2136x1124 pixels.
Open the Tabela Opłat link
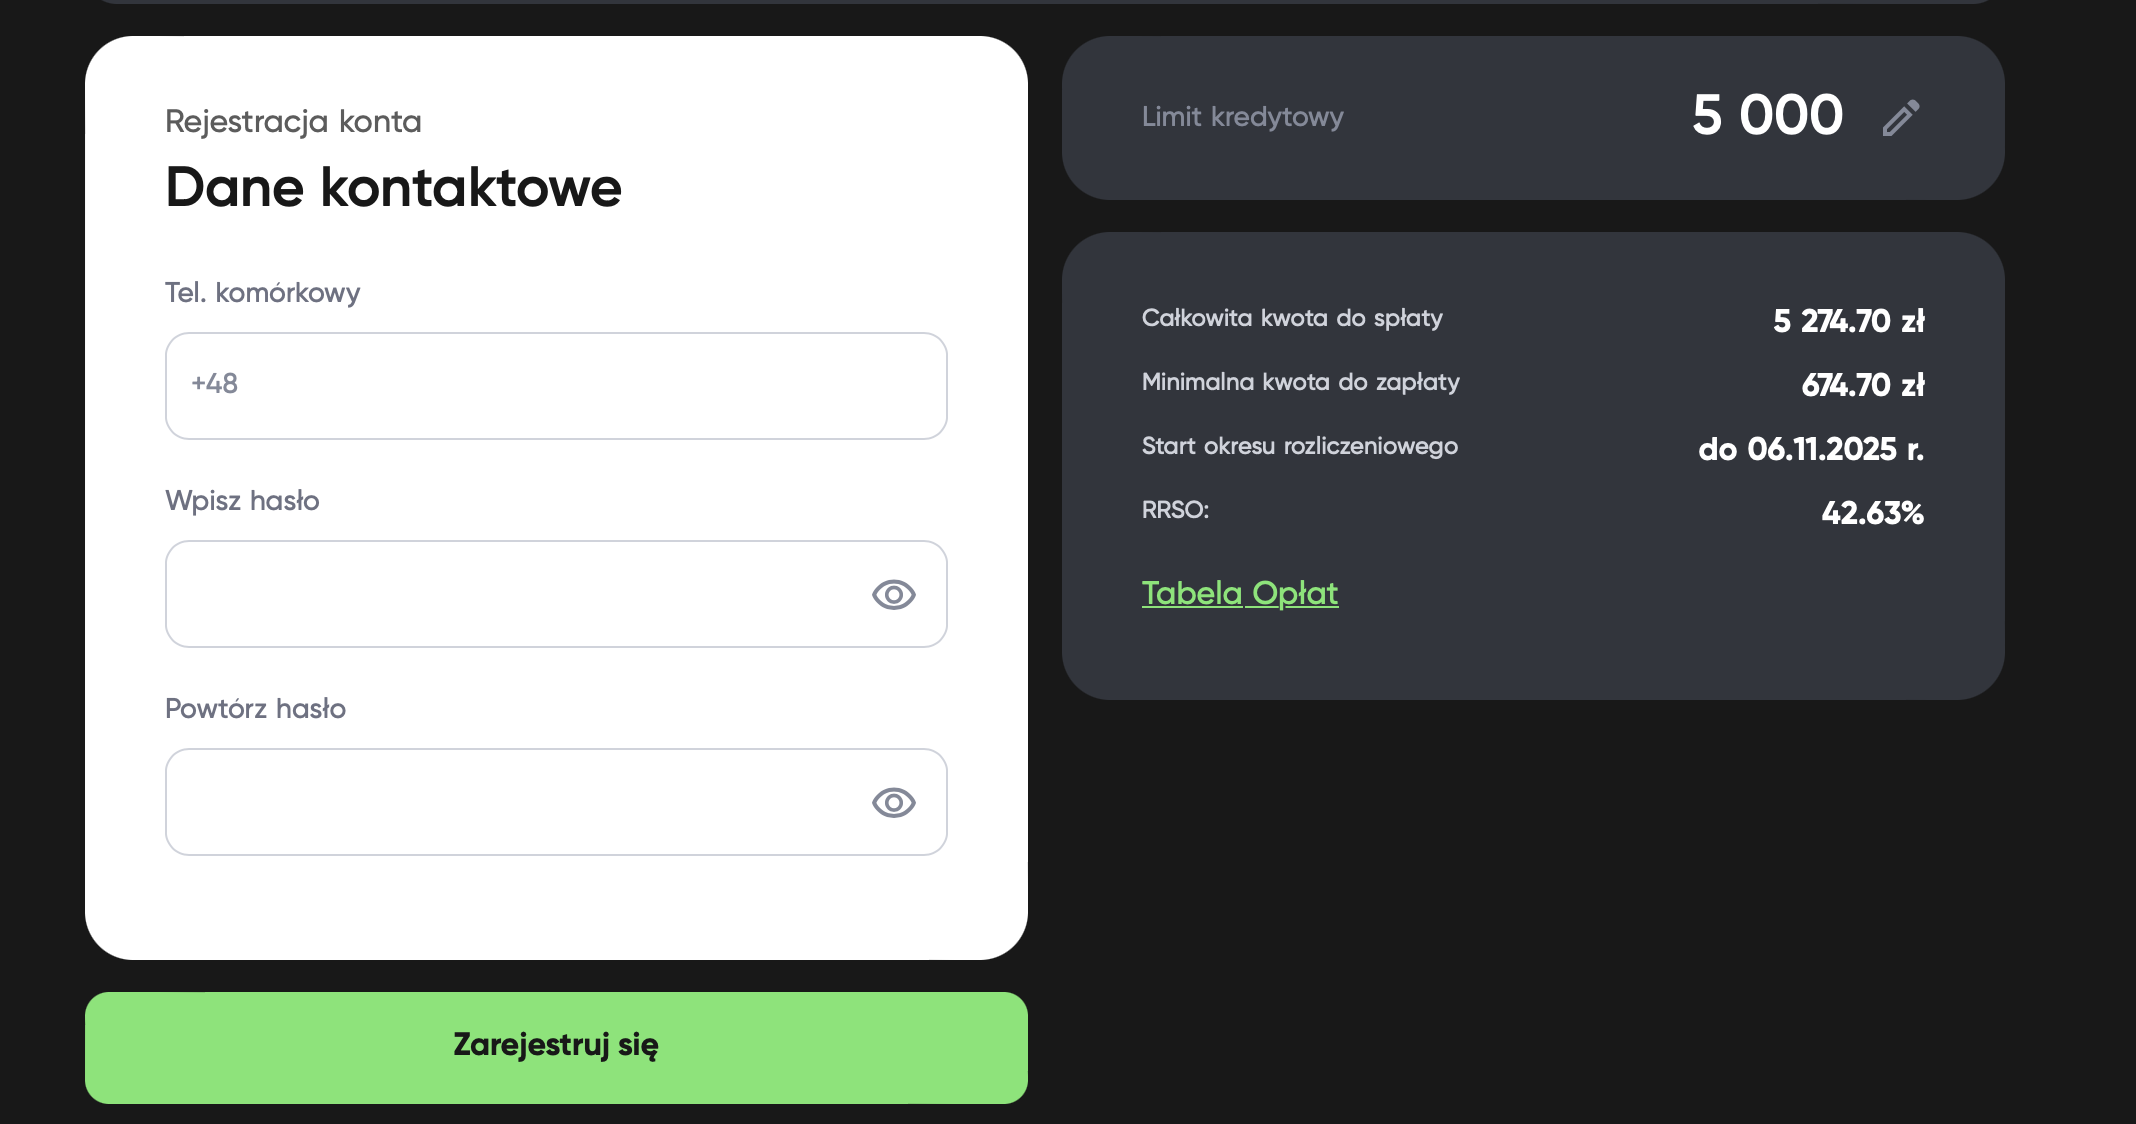[x=1239, y=593]
